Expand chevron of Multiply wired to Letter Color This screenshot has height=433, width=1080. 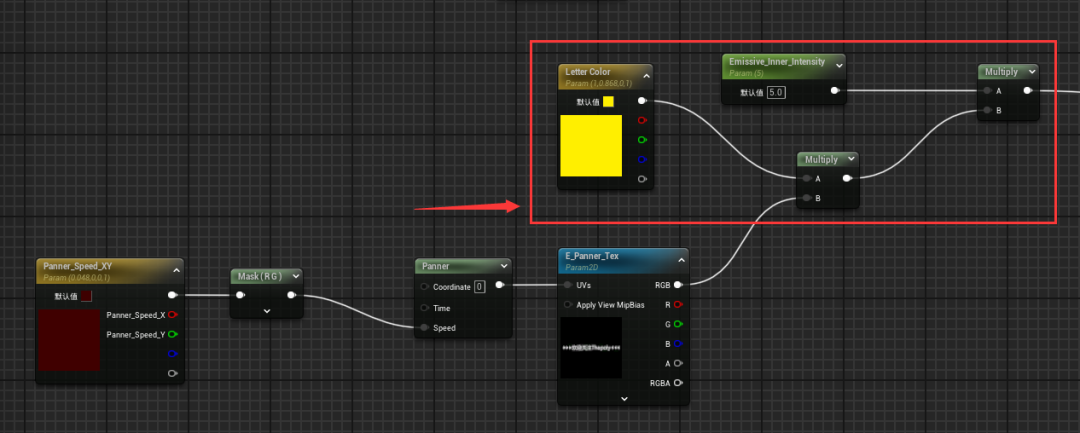pyautogui.click(x=852, y=159)
